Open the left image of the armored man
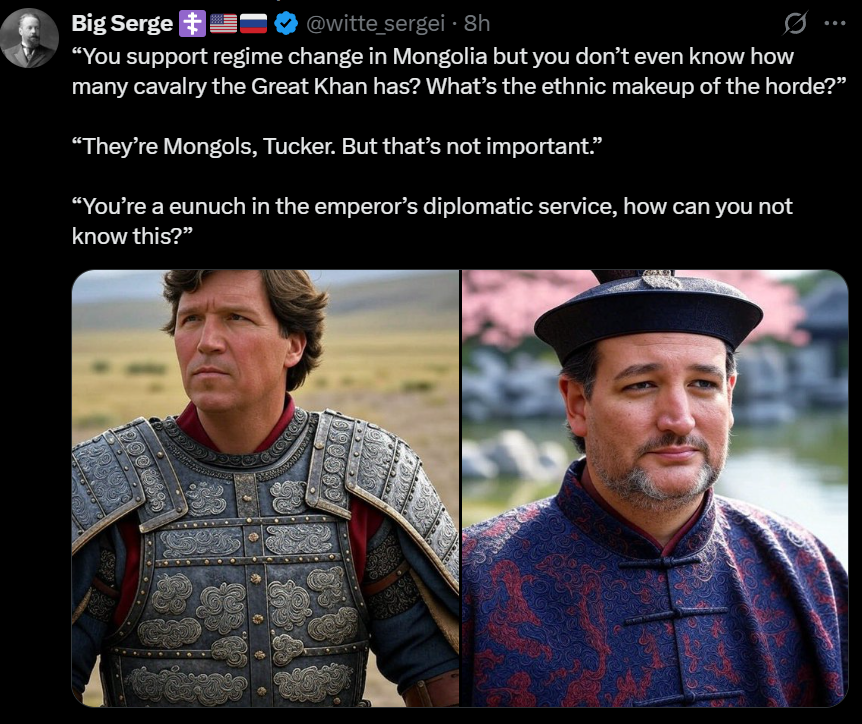Viewport: 862px width, 724px height. coord(265,488)
